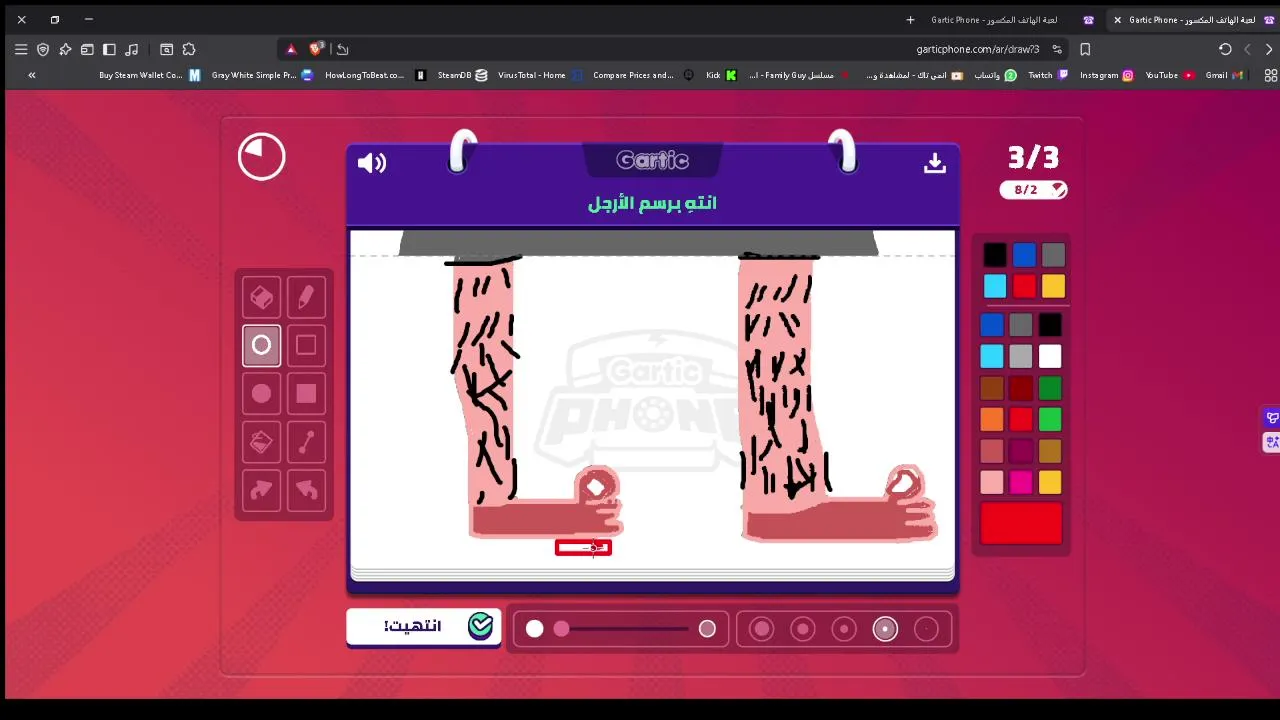Pick the dark red color swatch
The image size is (1280, 720).
[1020, 388]
